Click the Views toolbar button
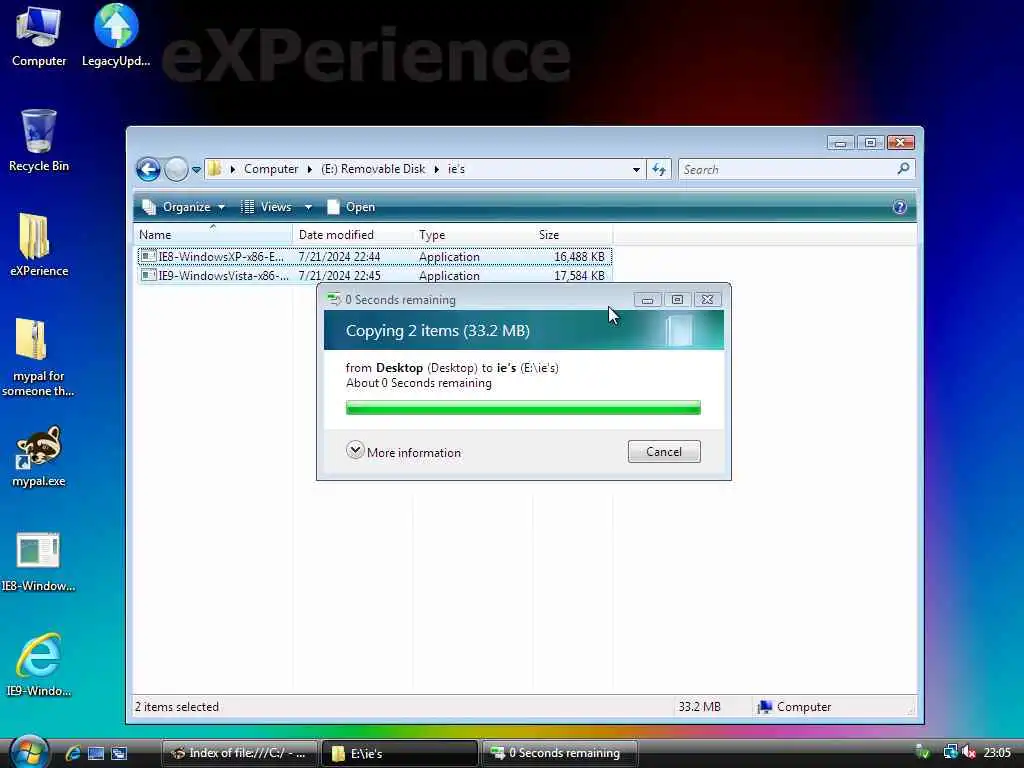1024x768 pixels. (268, 207)
